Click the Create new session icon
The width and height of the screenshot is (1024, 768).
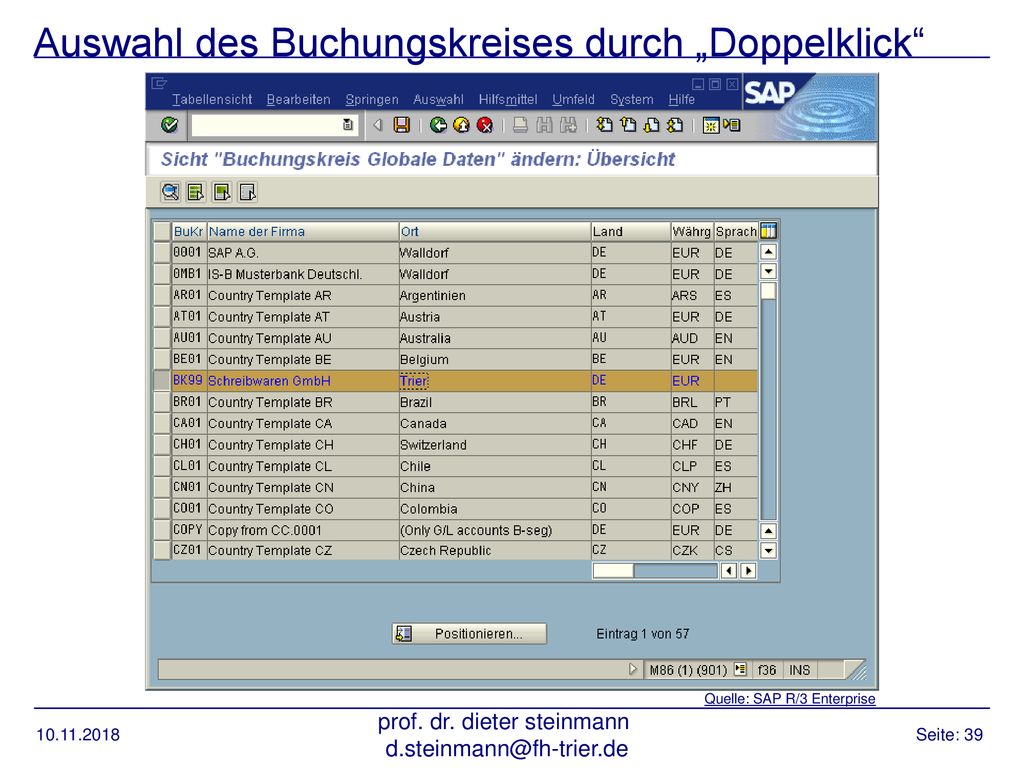[710, 125]
